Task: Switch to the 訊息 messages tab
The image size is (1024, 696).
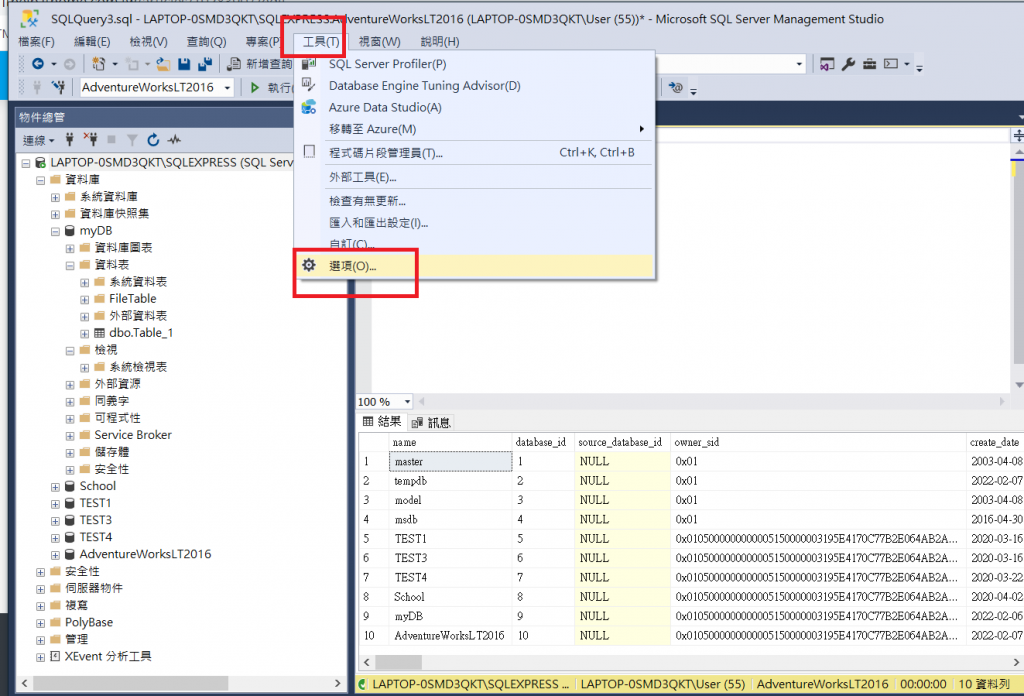Action: point(432,422)
